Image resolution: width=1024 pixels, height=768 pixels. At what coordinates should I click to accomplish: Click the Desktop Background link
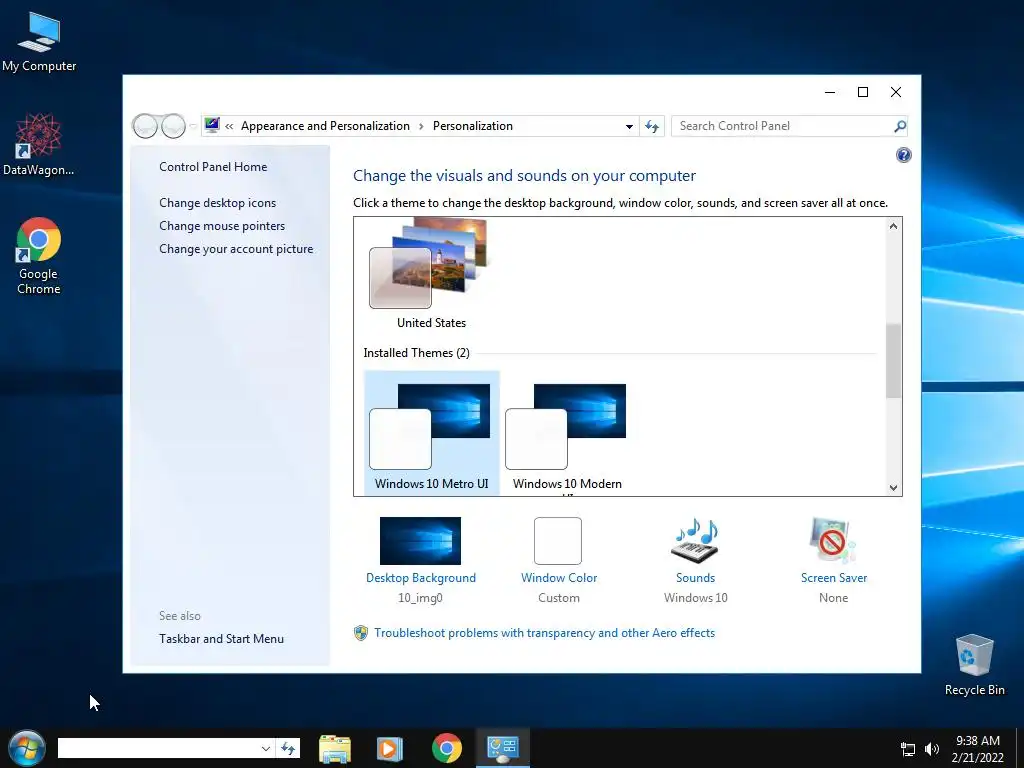click(x=421, y=578)
